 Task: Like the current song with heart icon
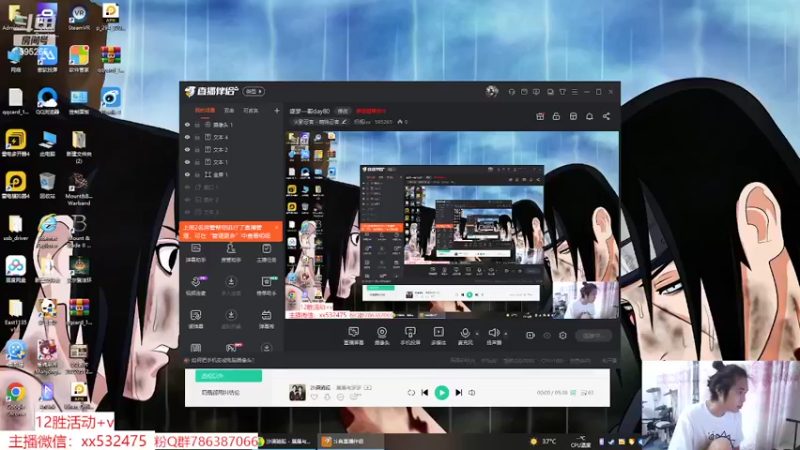coord(314,397)
